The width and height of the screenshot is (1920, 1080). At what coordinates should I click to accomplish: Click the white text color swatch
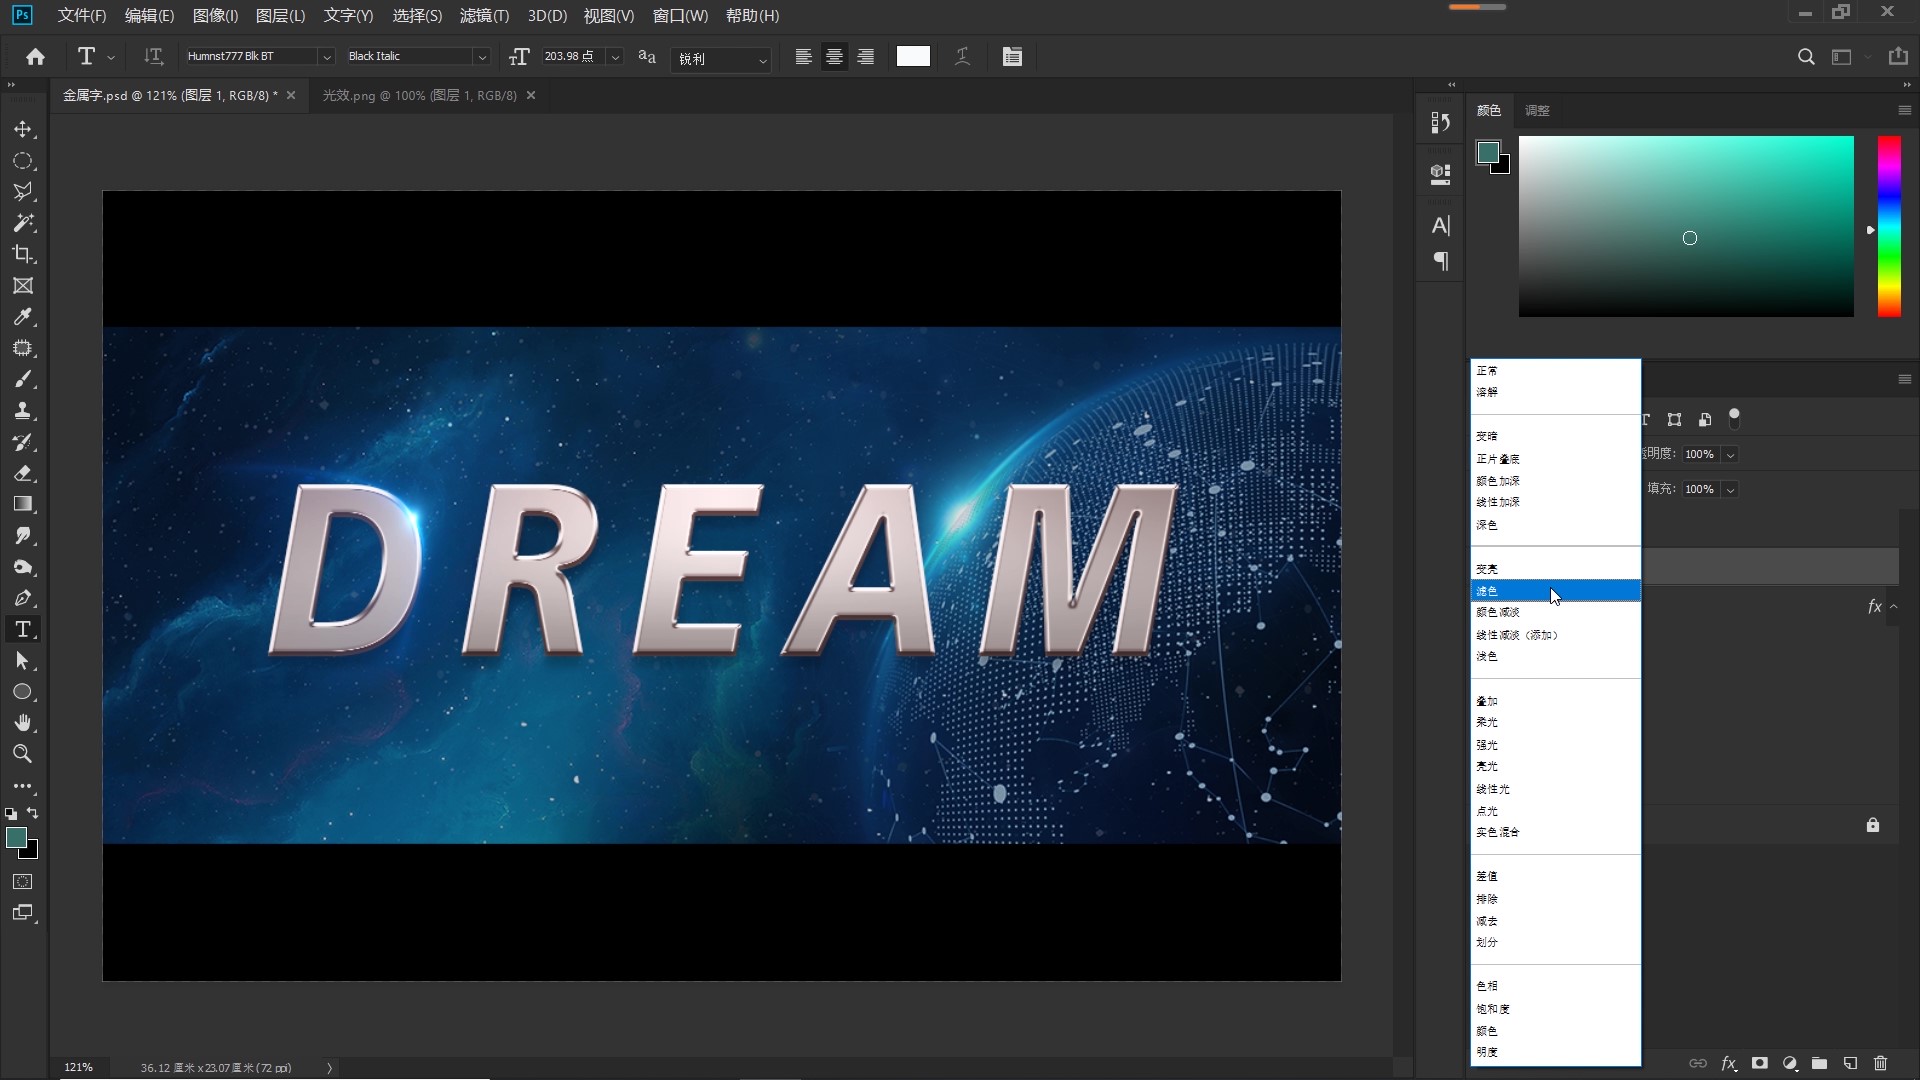click(913, 57)
